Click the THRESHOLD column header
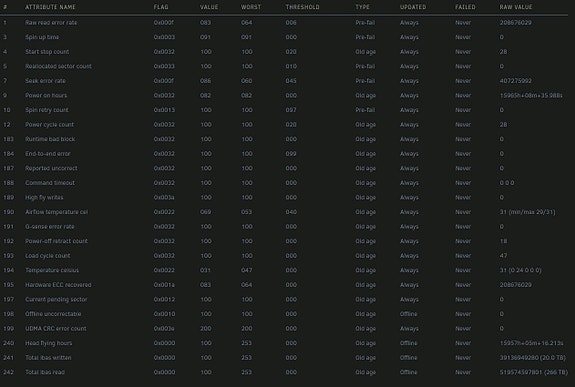This screenshot has width=575, height=387. (x=303, y=7)
